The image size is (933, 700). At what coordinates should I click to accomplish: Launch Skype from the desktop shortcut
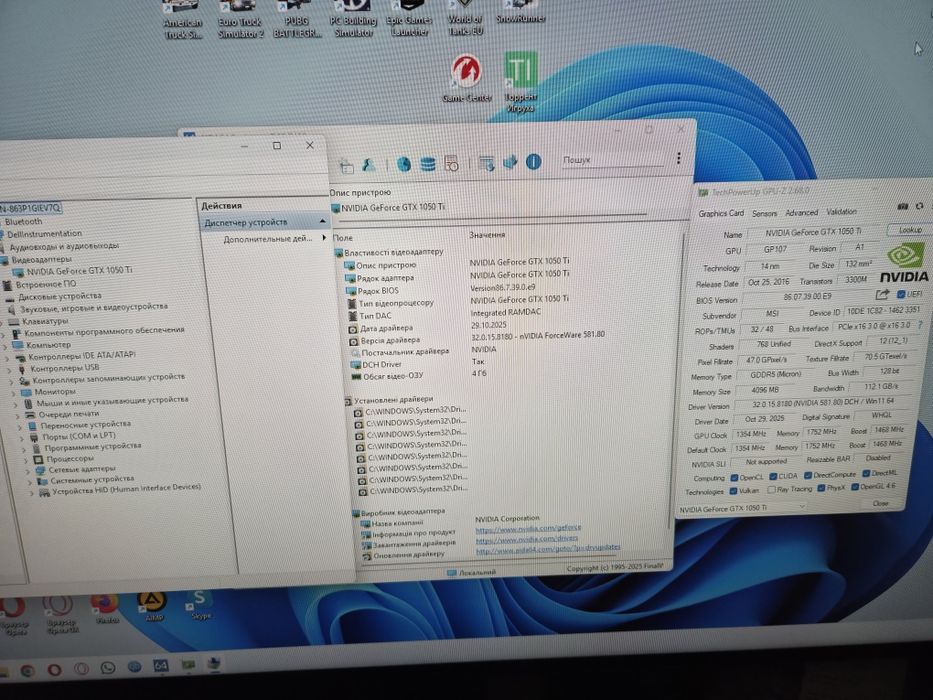(x=200, y=604)
